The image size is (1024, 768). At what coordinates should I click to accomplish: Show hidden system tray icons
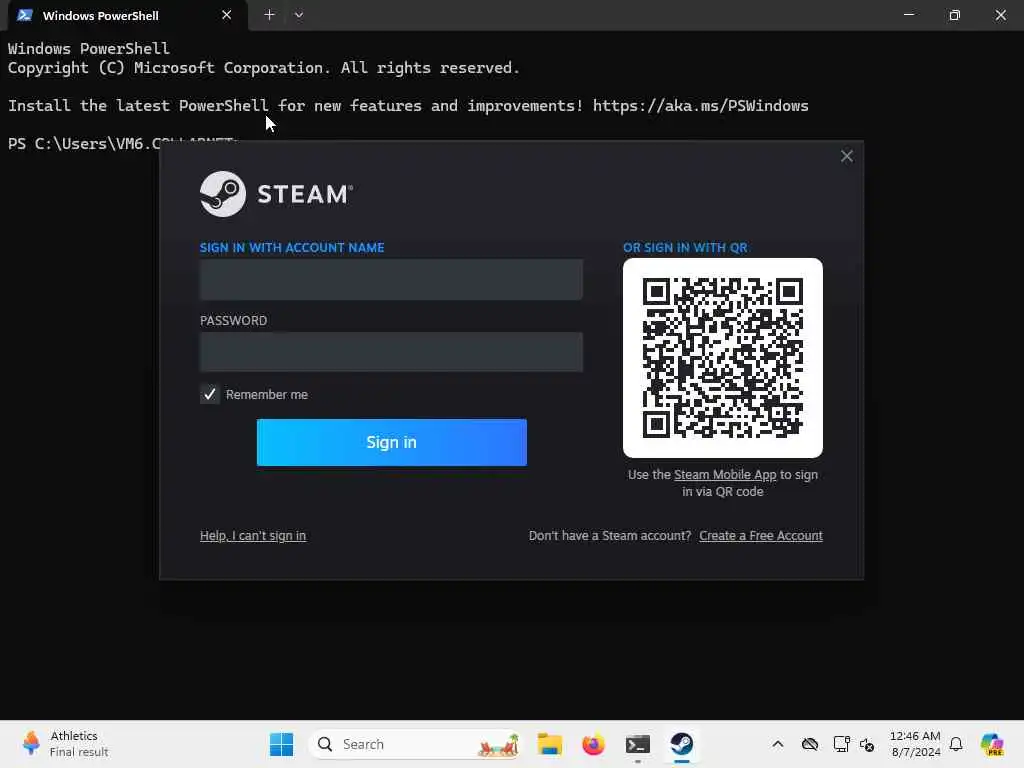(x=777, y=744)
